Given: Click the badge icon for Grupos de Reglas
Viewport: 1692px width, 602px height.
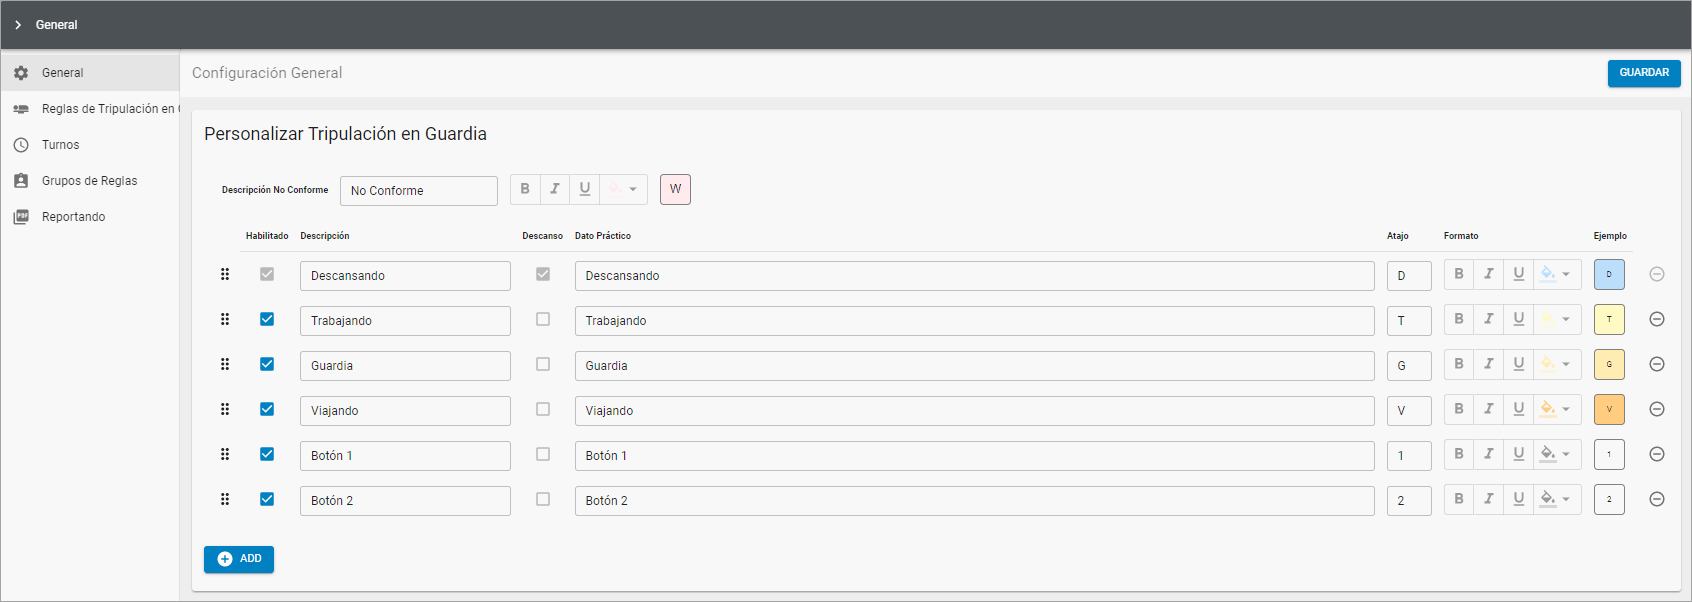Looking at the screenshot, I should click(x=21, y=181).
